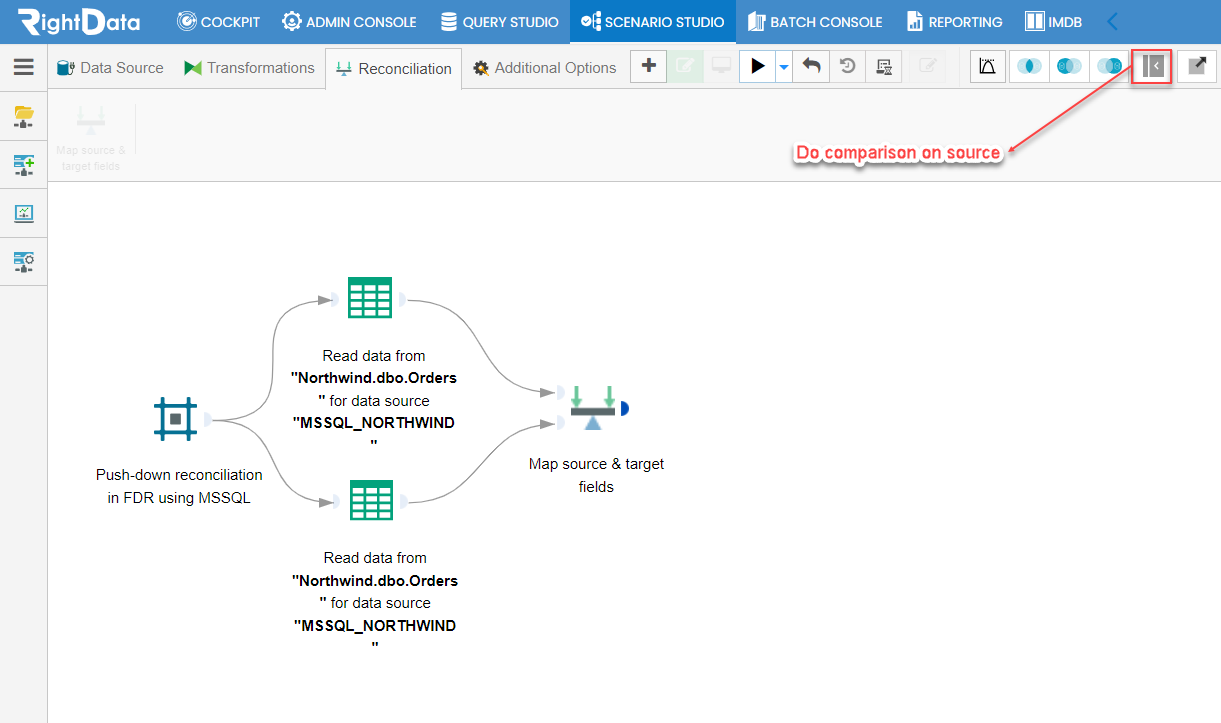Select the Reconciliation tab
Viewport: 1221px width, 723px height.
[394, 69]
